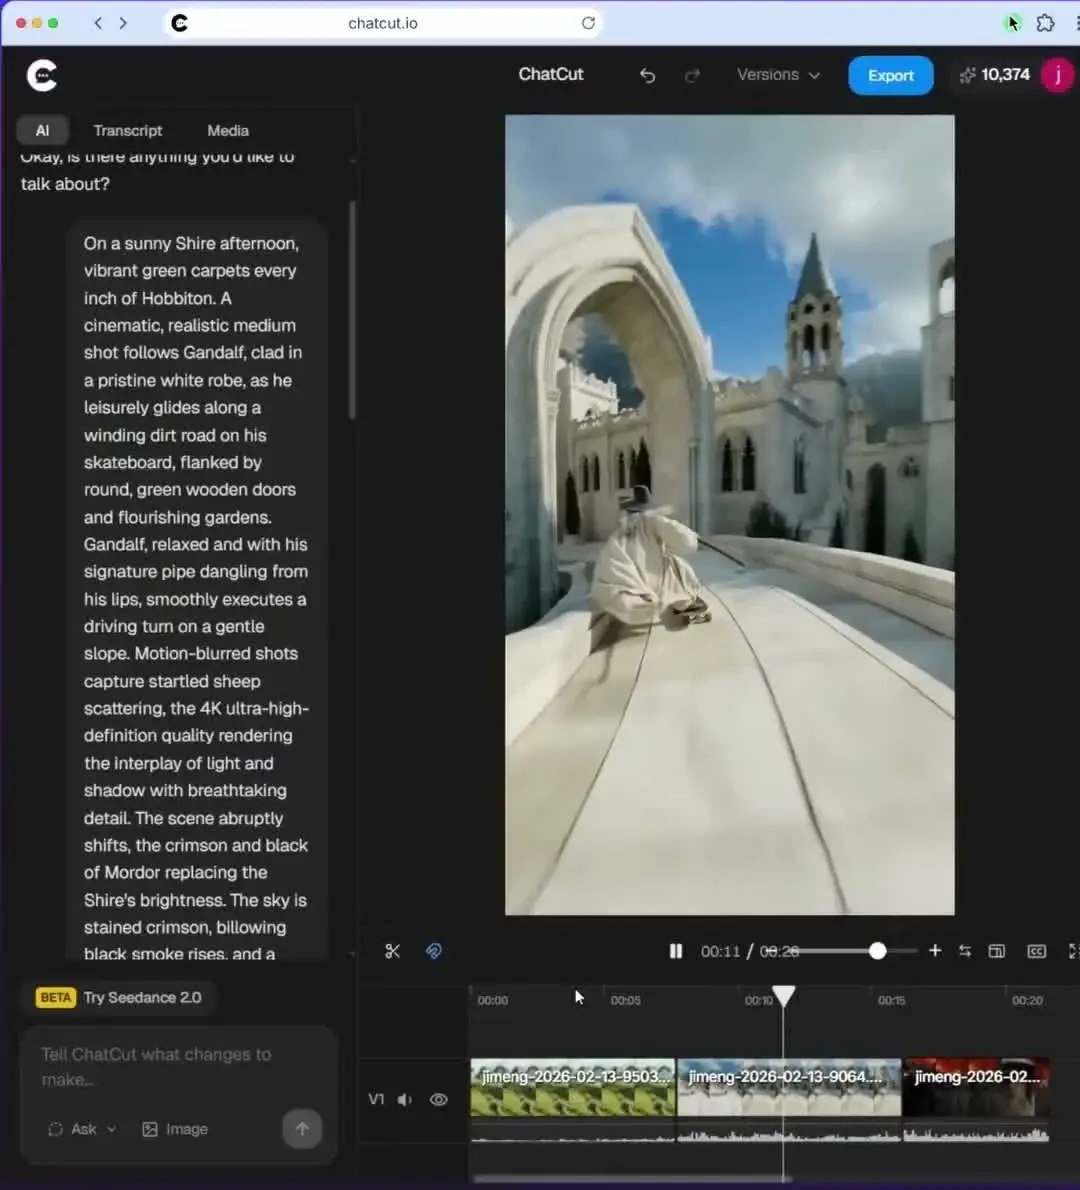
Task: Click the ChatCut project title
Action: 550,74
